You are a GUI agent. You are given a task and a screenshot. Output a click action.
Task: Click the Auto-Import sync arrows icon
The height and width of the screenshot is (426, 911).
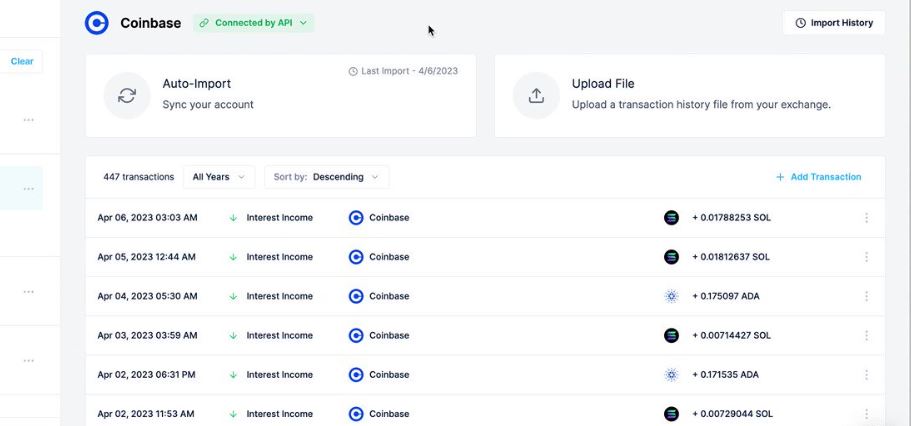[x=127, y=96]
